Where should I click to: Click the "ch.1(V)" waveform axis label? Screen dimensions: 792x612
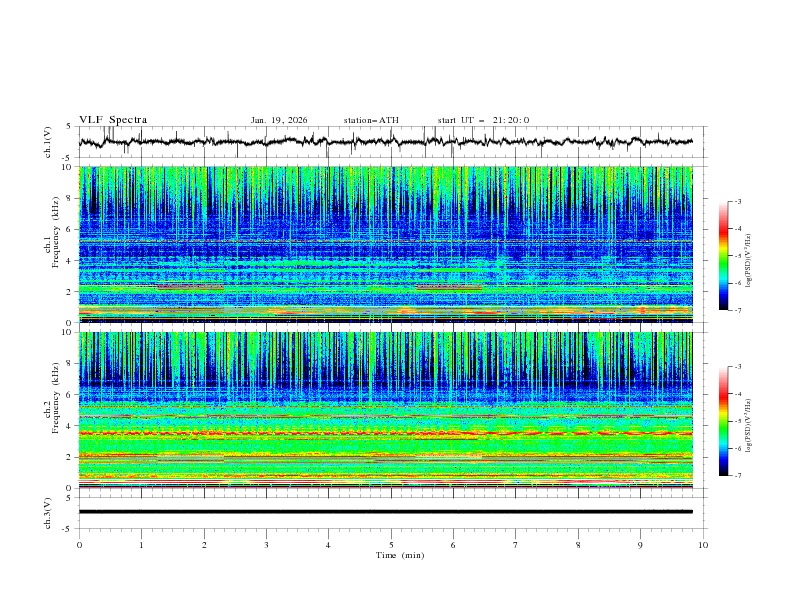pos(48,142)
